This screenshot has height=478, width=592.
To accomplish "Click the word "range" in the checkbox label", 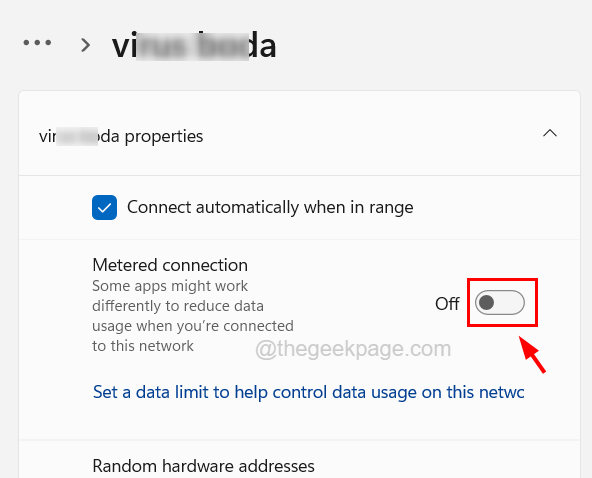I will pyautogui.click(x=391, y=208).
